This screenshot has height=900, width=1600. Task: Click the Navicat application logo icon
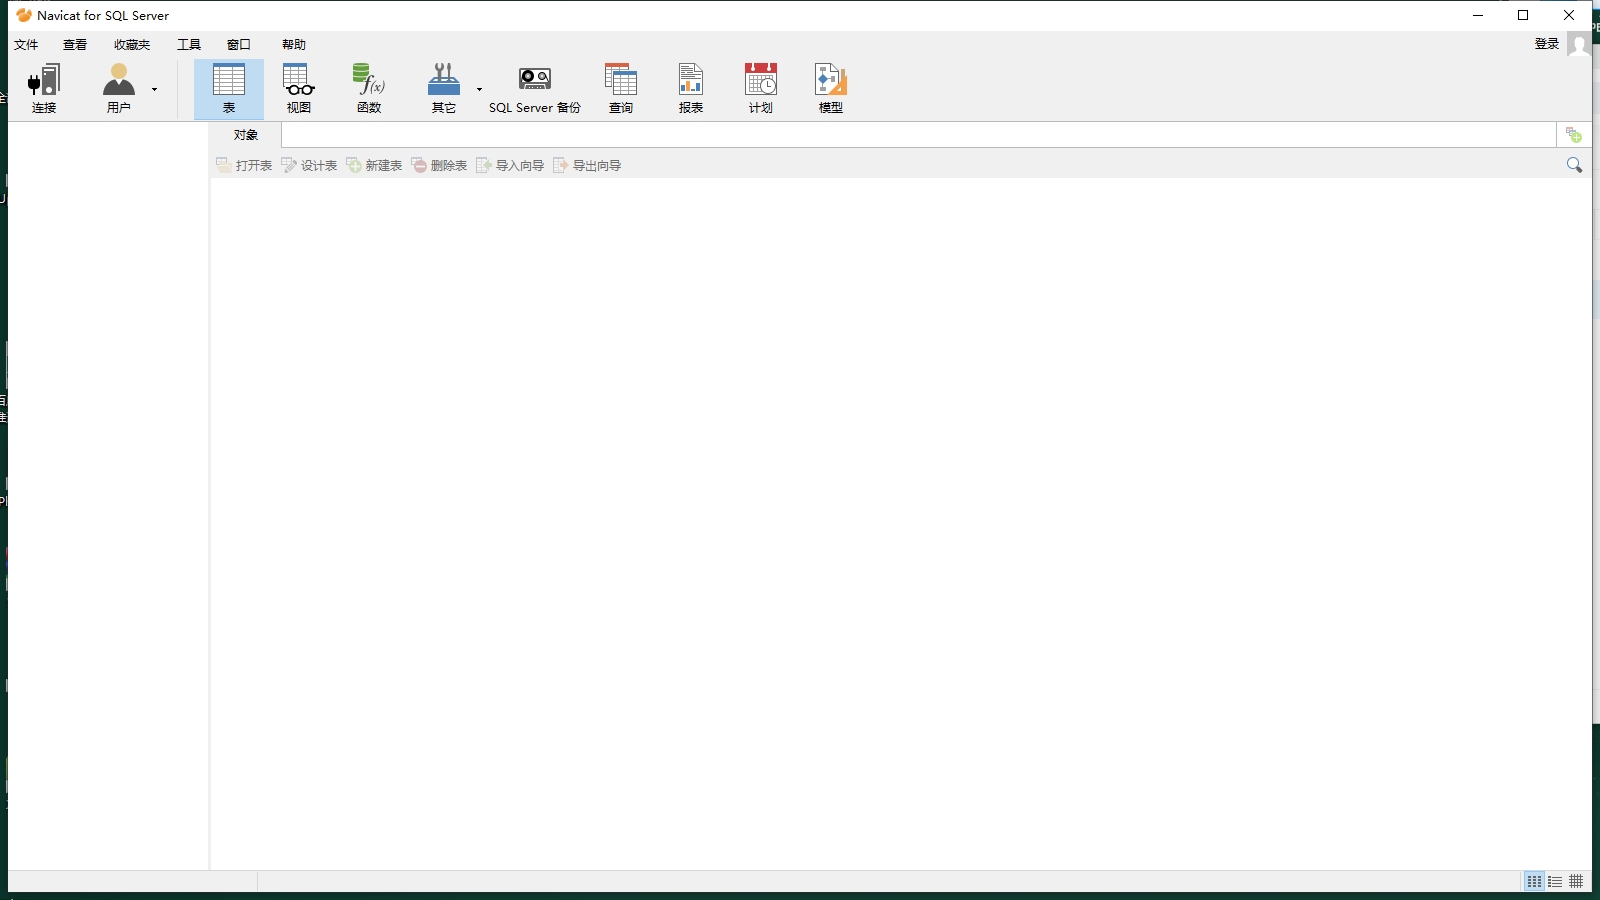(x=24, y=15)
